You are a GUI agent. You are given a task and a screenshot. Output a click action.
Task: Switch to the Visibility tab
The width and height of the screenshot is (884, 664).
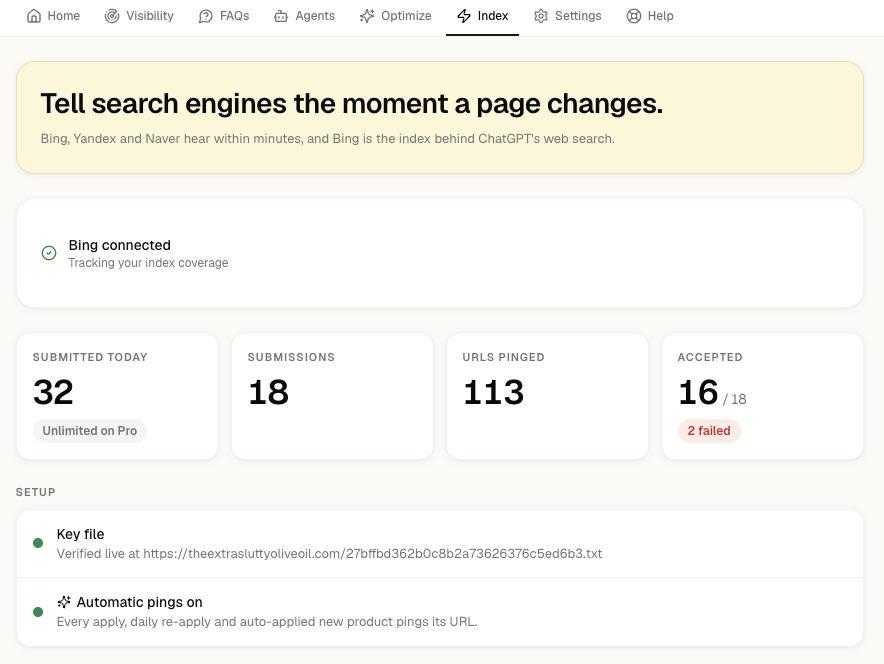coord(139,16)
